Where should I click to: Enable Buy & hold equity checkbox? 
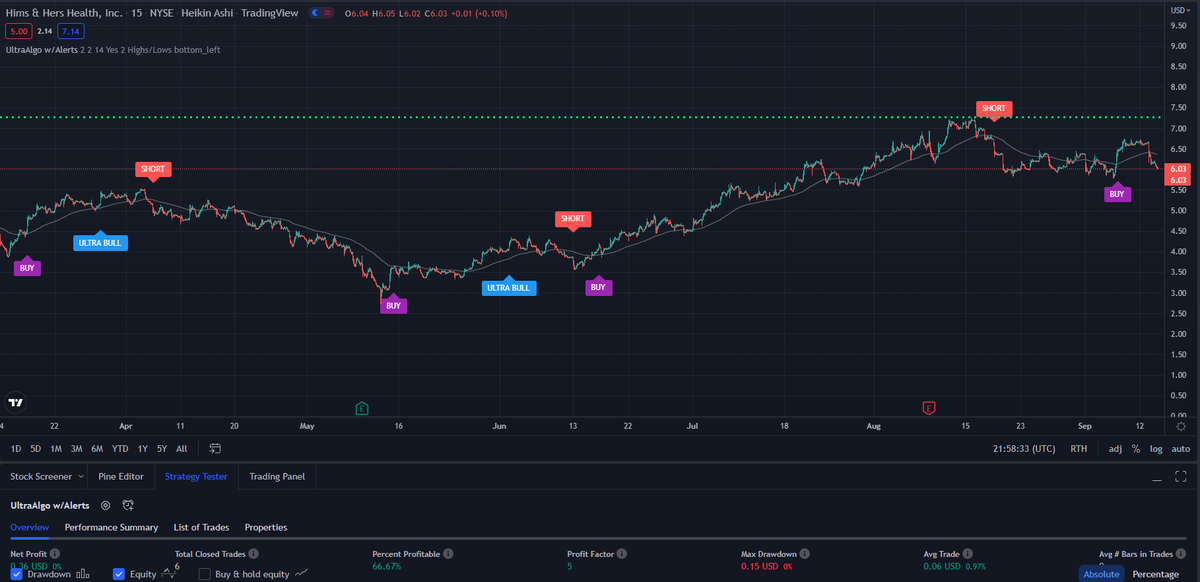pyautogui.click(x=205, y=574)
